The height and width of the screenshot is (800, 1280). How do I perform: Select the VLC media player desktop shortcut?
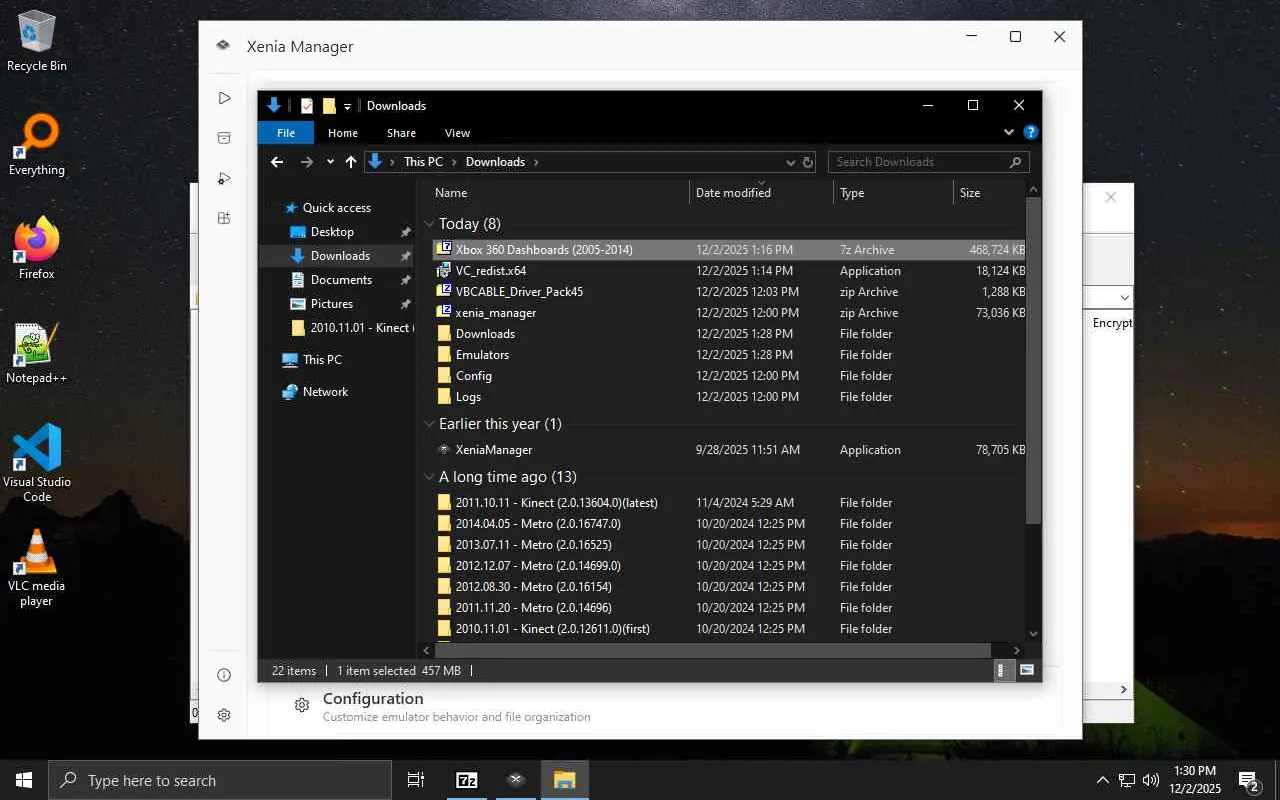(x=37, y=567)
